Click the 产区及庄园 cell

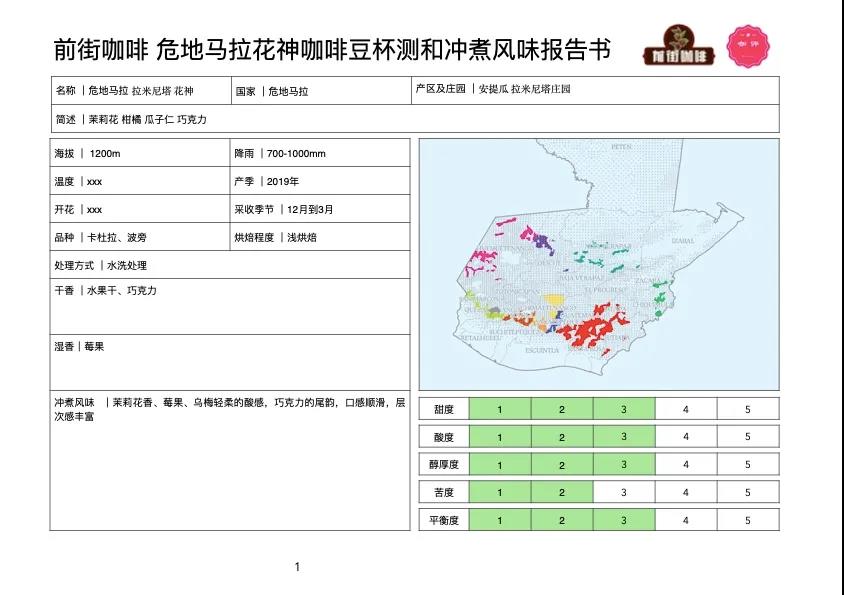tap(595, 90)
